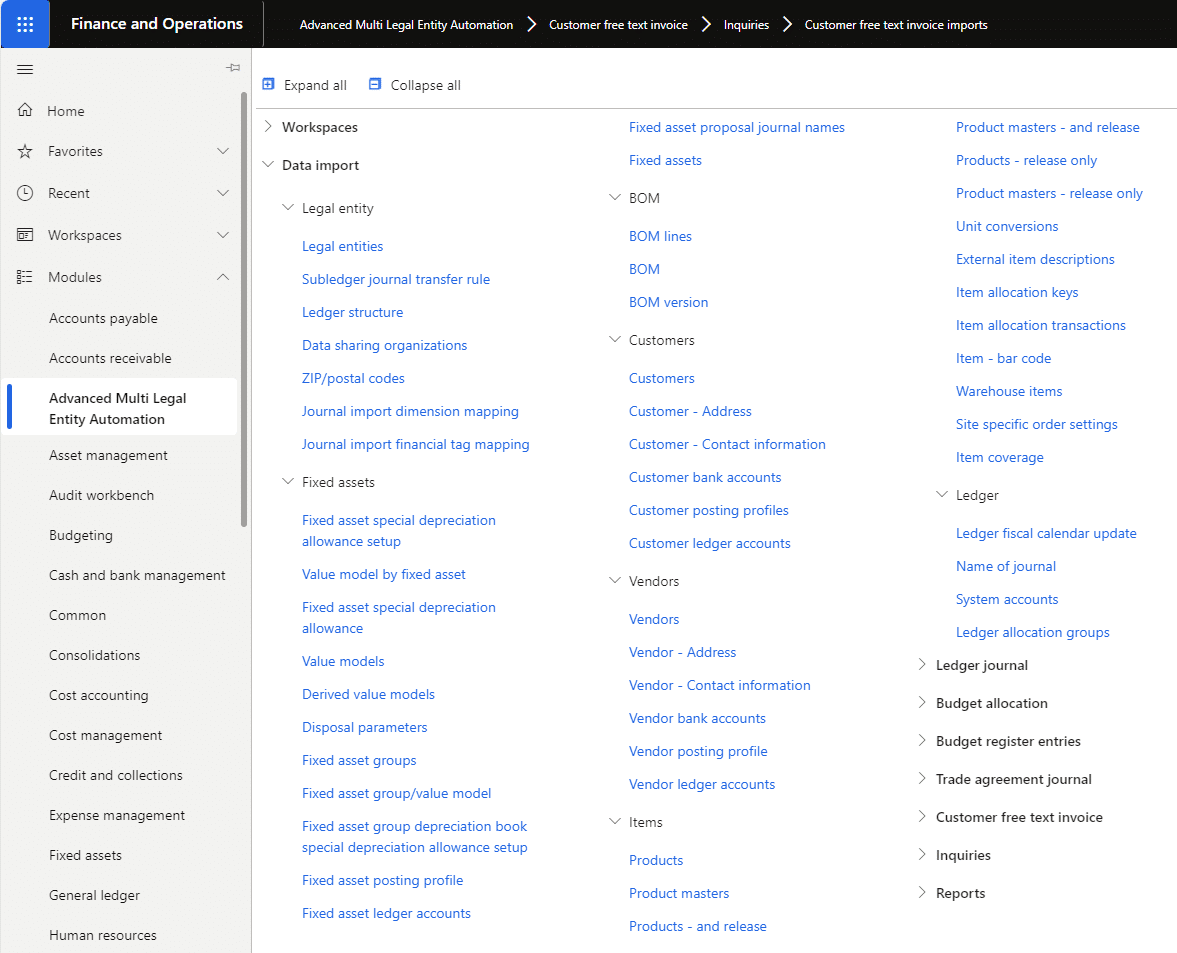Viewport: 1177px width, 953px height.
Task: Open System accounts link
Action: pos(1007,599)
